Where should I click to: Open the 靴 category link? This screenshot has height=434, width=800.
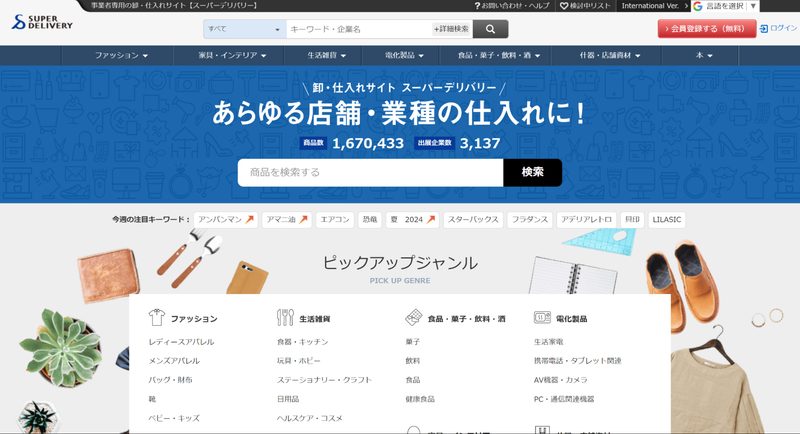[x=152, y=399]
